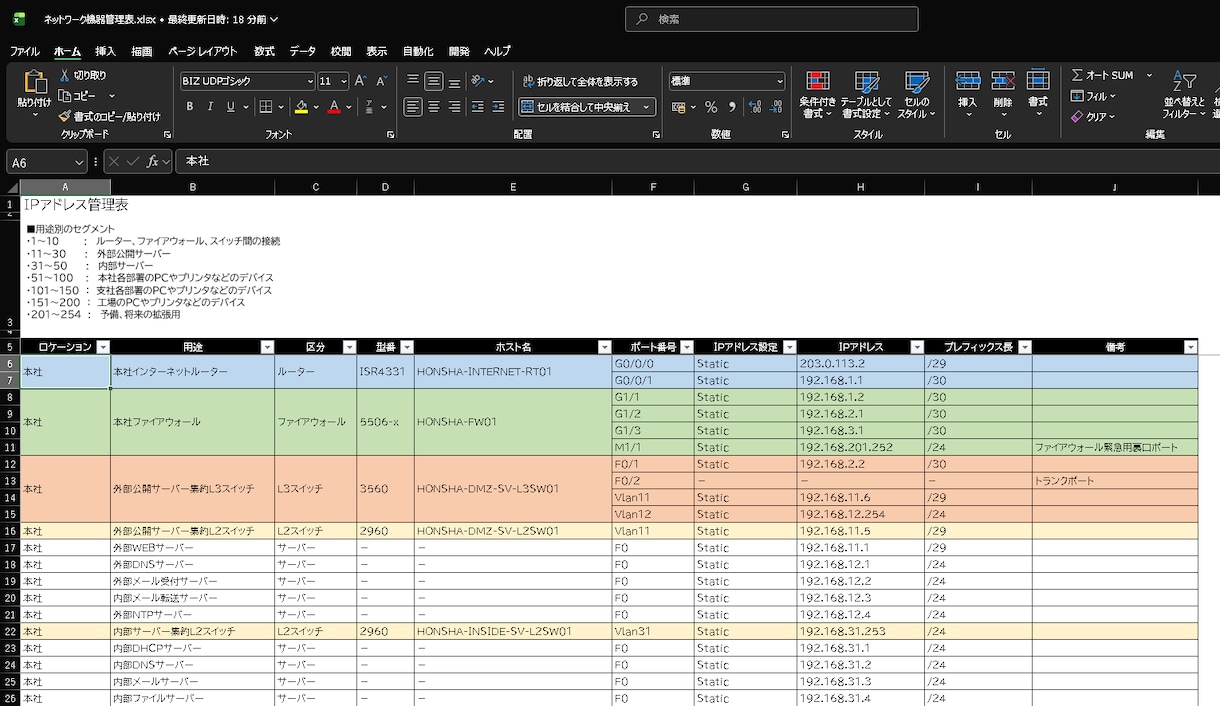Open the ロケーション column filter dropdown
This screenshot has height=706, width=1220.
101,347
